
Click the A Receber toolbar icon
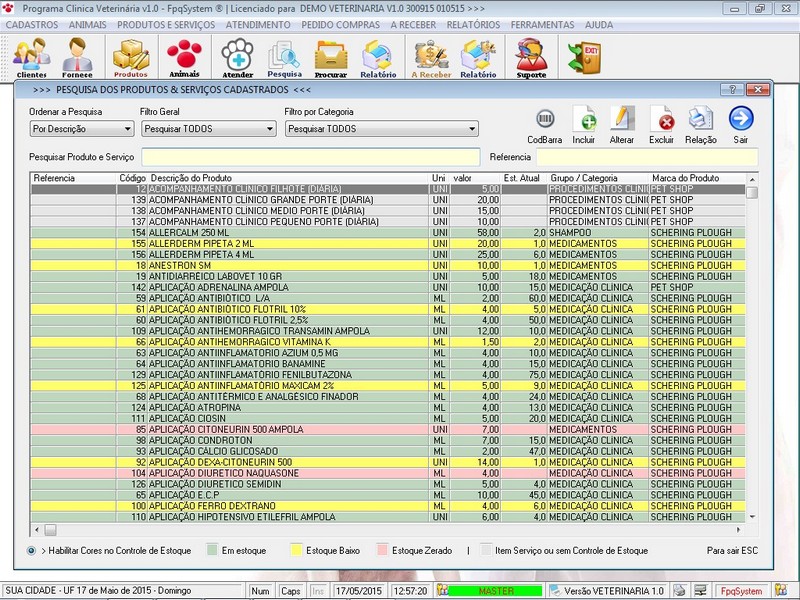(x=431, y=57)
